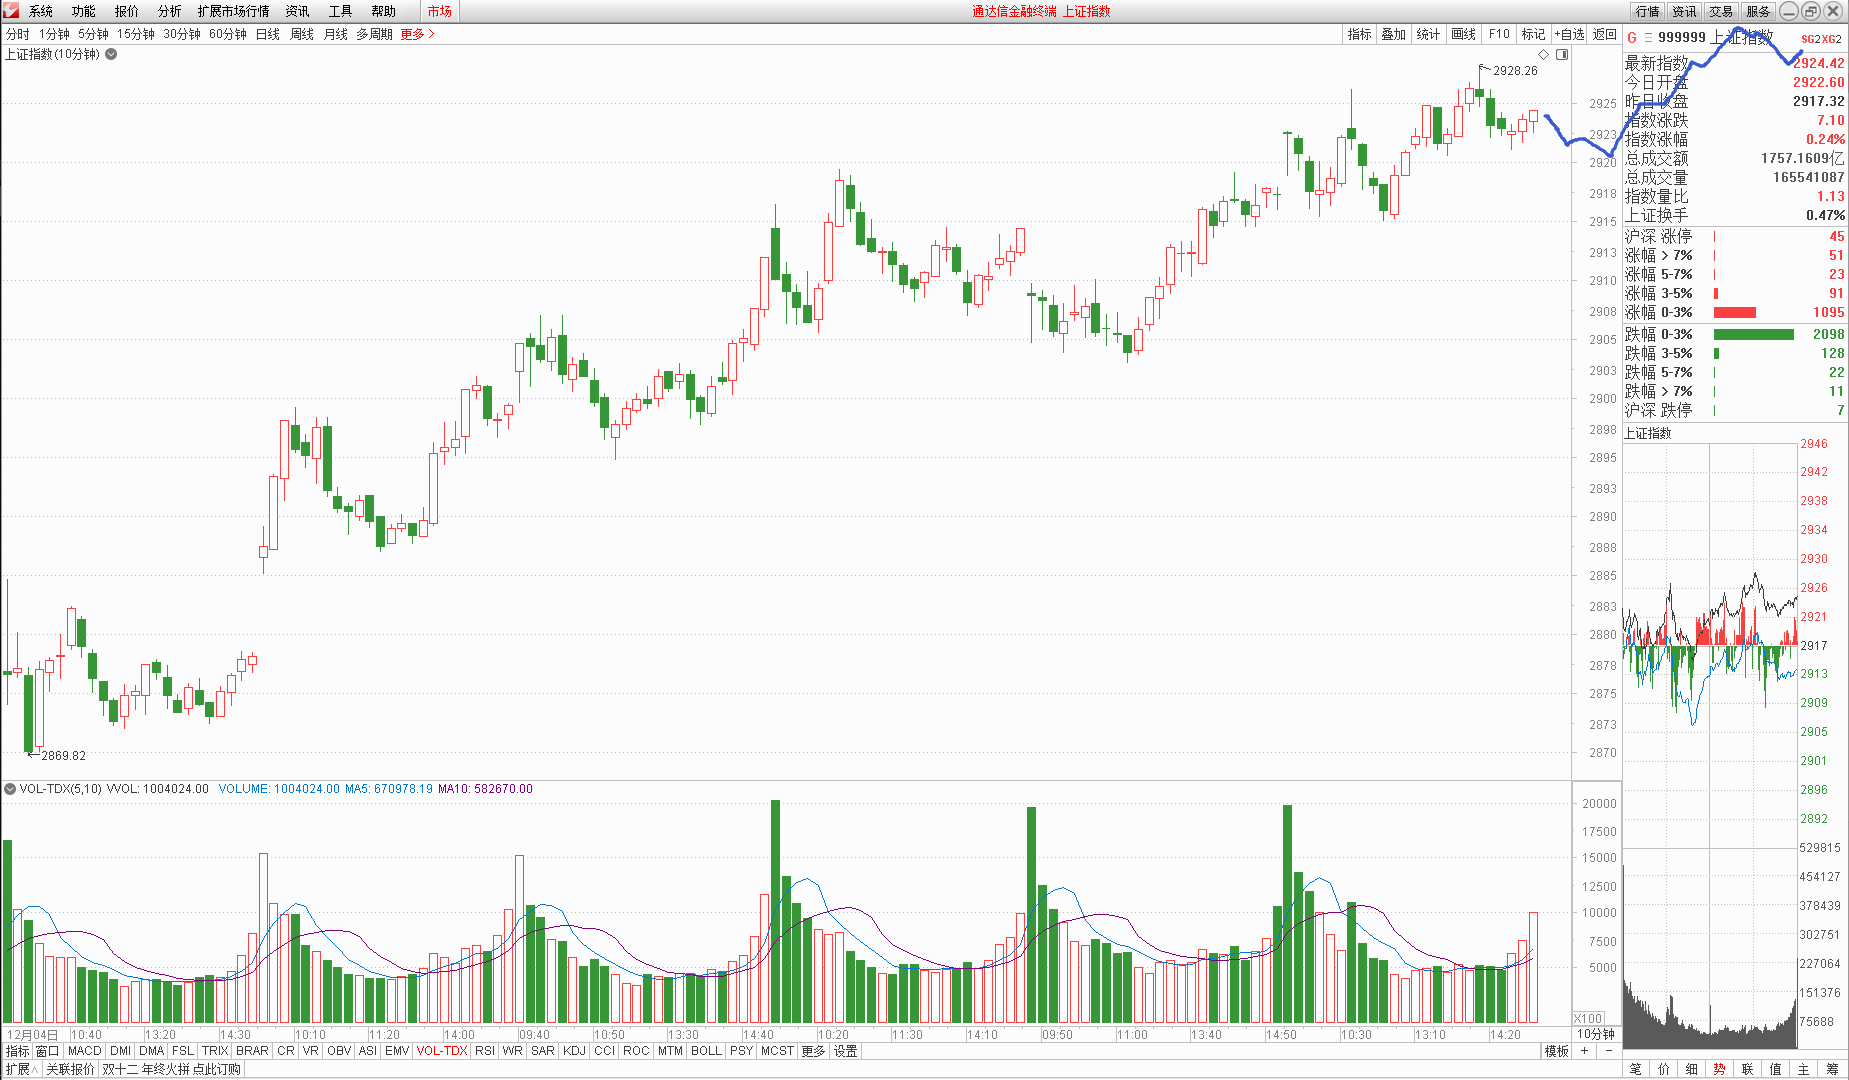This screenshot has width=1849, height=1080.
Task: Switch indicator to RSI
Action: click(x=485, y=1051)
